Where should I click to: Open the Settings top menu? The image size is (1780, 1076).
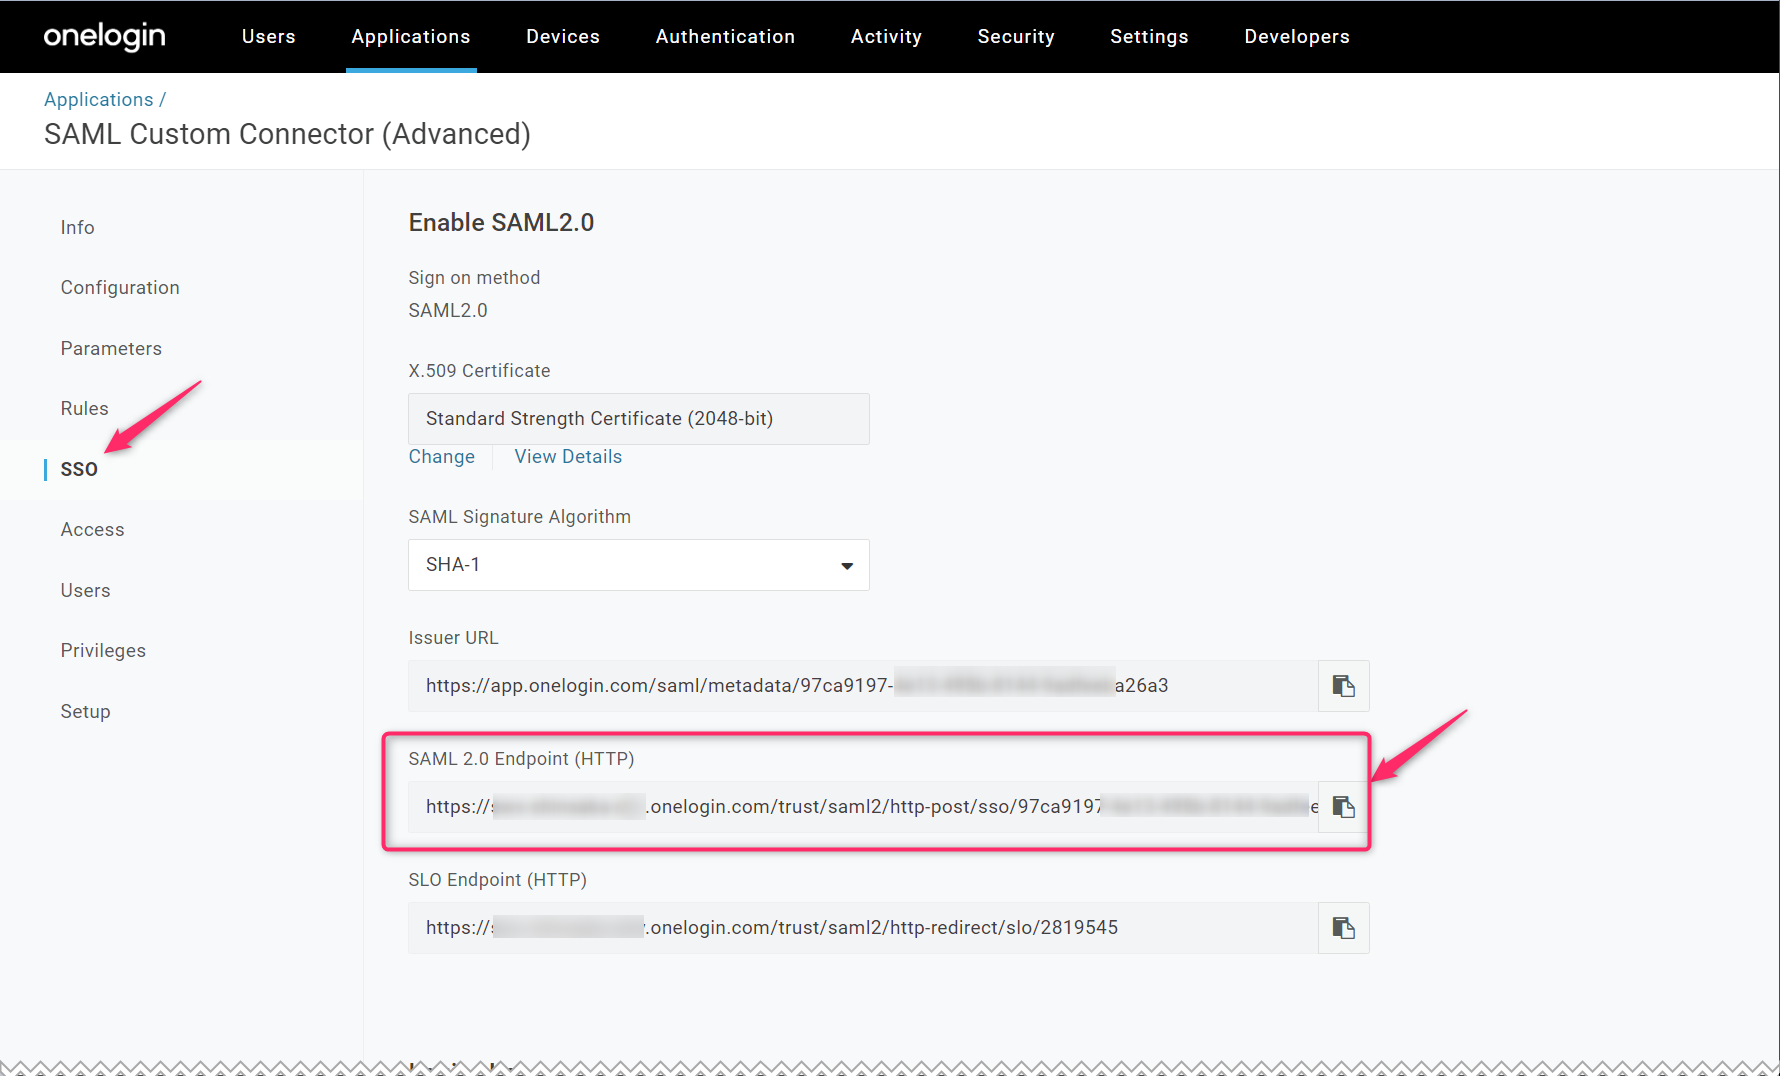[1149, 36]
